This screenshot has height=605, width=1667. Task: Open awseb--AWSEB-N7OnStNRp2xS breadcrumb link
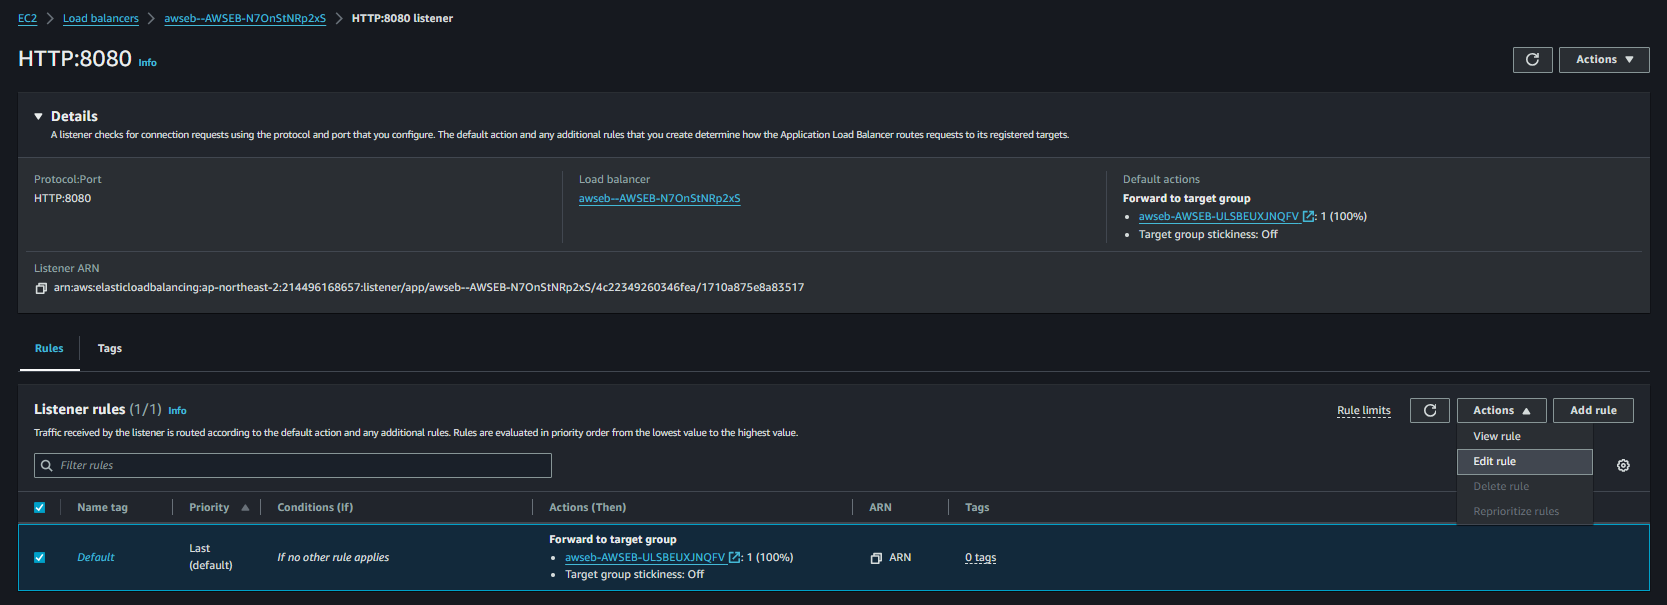pyautogui.click(x=245, y=18)
